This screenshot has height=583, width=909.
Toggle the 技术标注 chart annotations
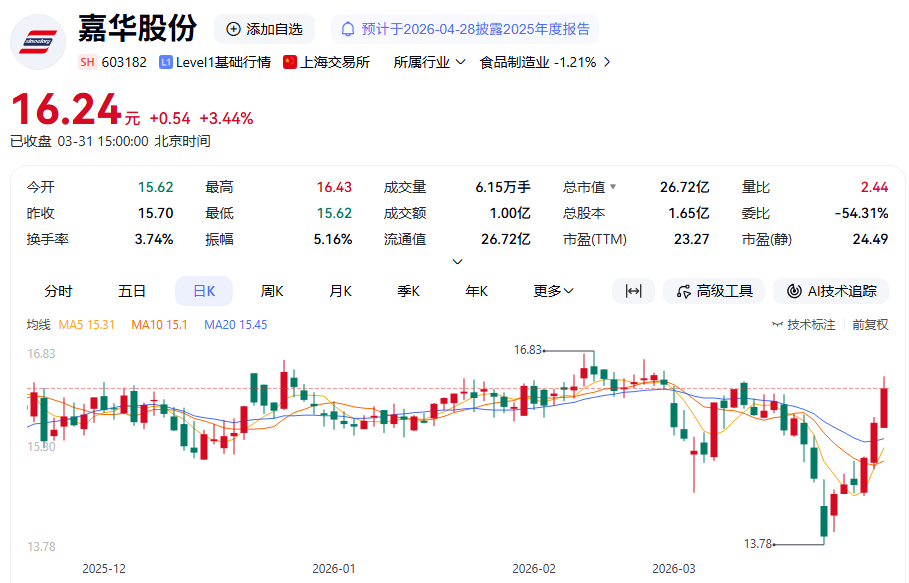804,325
